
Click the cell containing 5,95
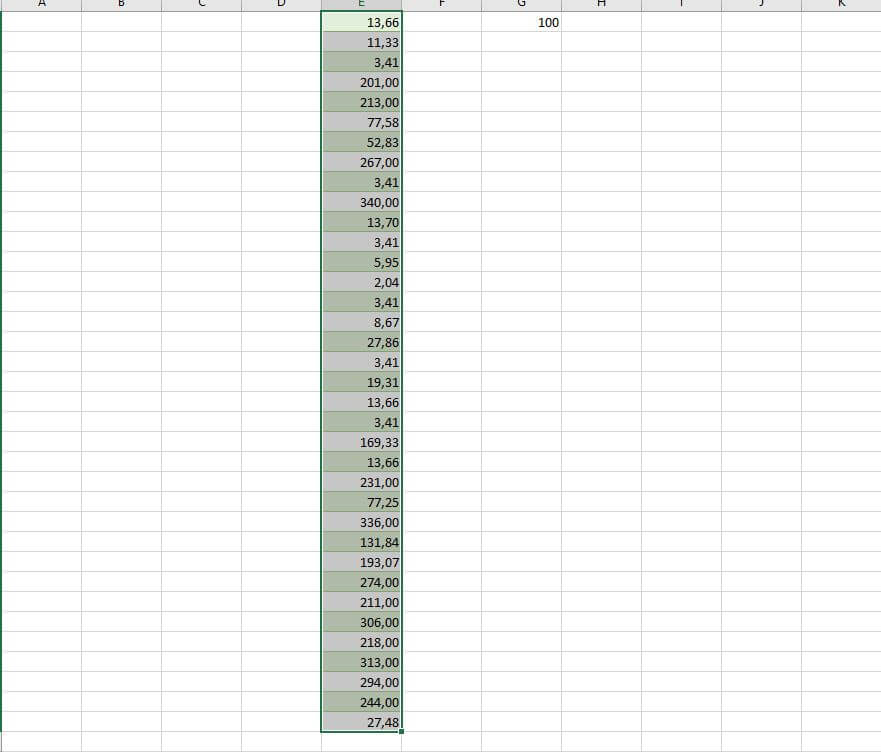(x=361, y=262)
